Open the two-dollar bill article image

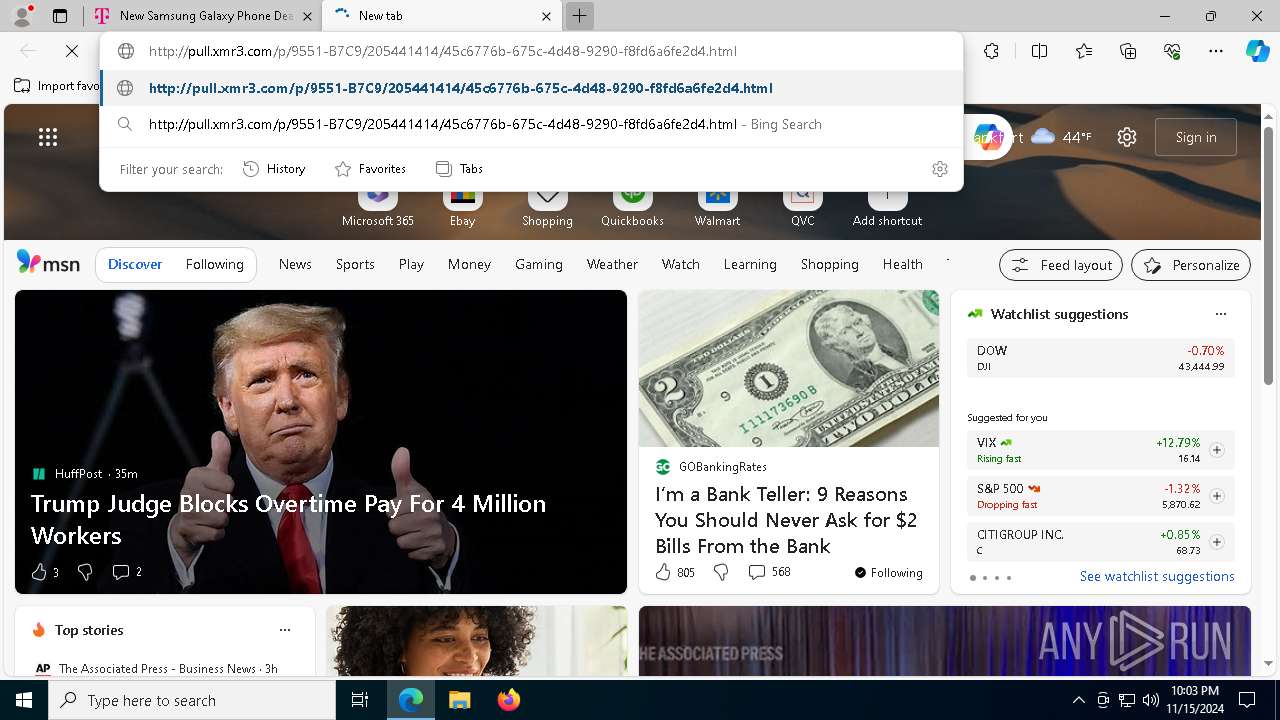point(789,368)
